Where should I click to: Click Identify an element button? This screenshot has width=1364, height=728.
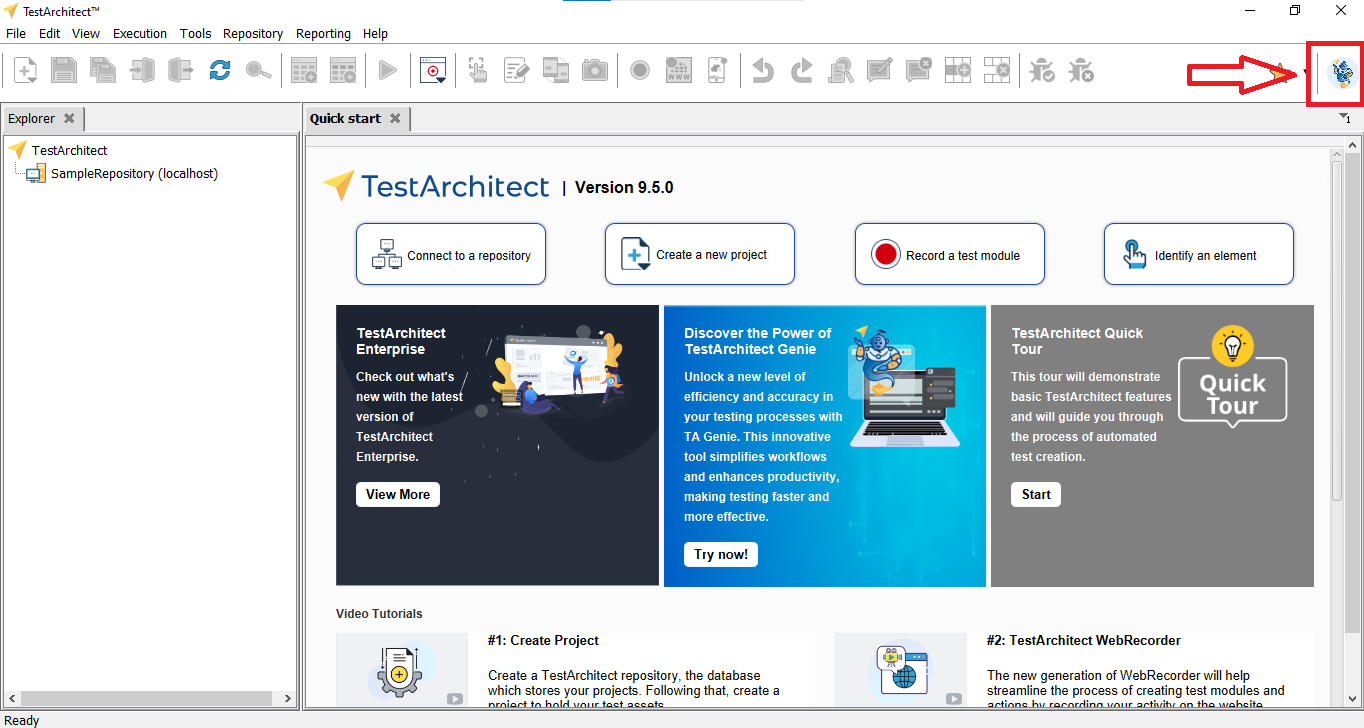tap(1199, 254)
